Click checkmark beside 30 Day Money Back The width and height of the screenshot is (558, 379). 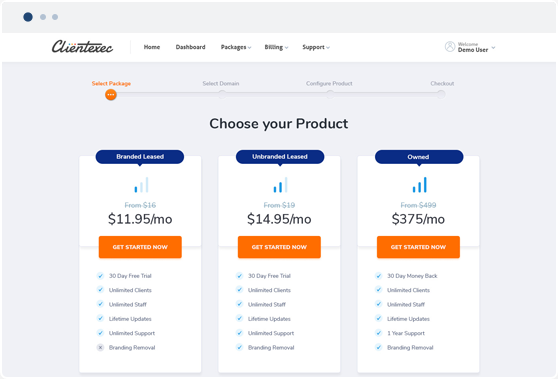379,276
